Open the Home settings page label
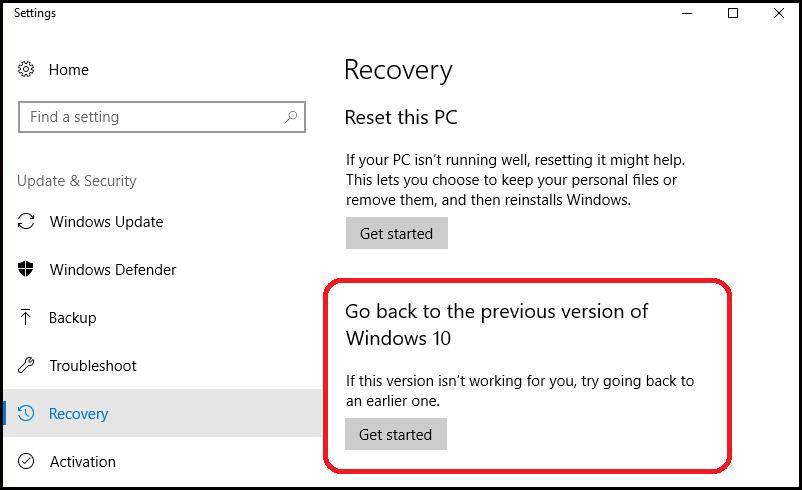Viewport: 802px width, 490px height. (69, 70)
